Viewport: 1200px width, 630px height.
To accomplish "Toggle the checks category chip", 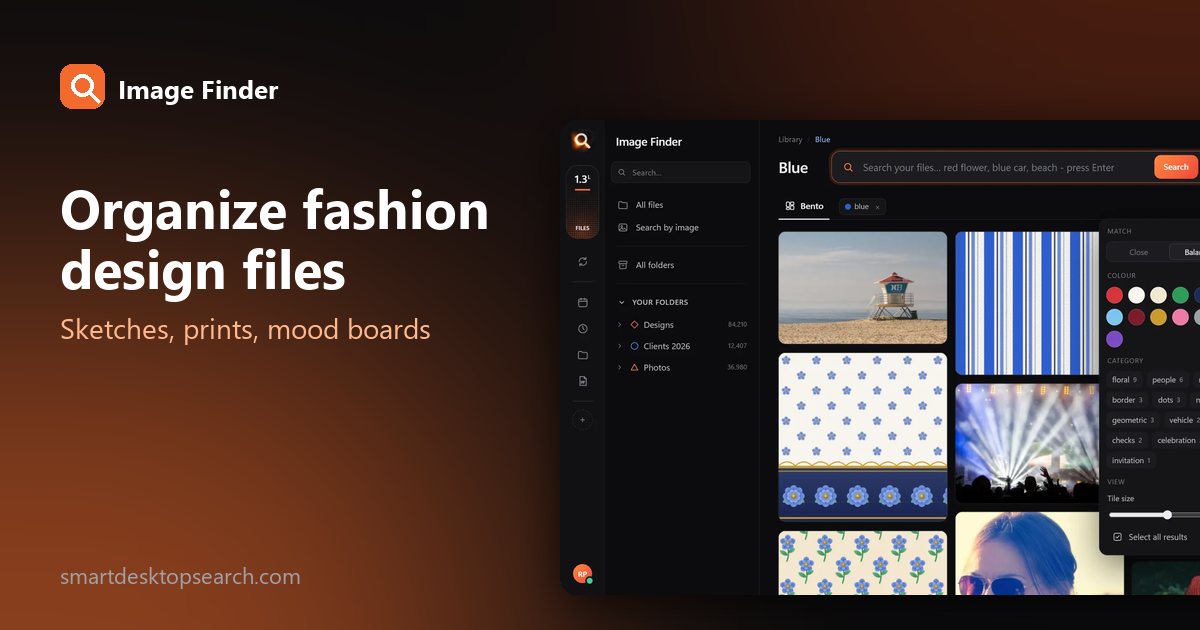I will [1127, 440].
